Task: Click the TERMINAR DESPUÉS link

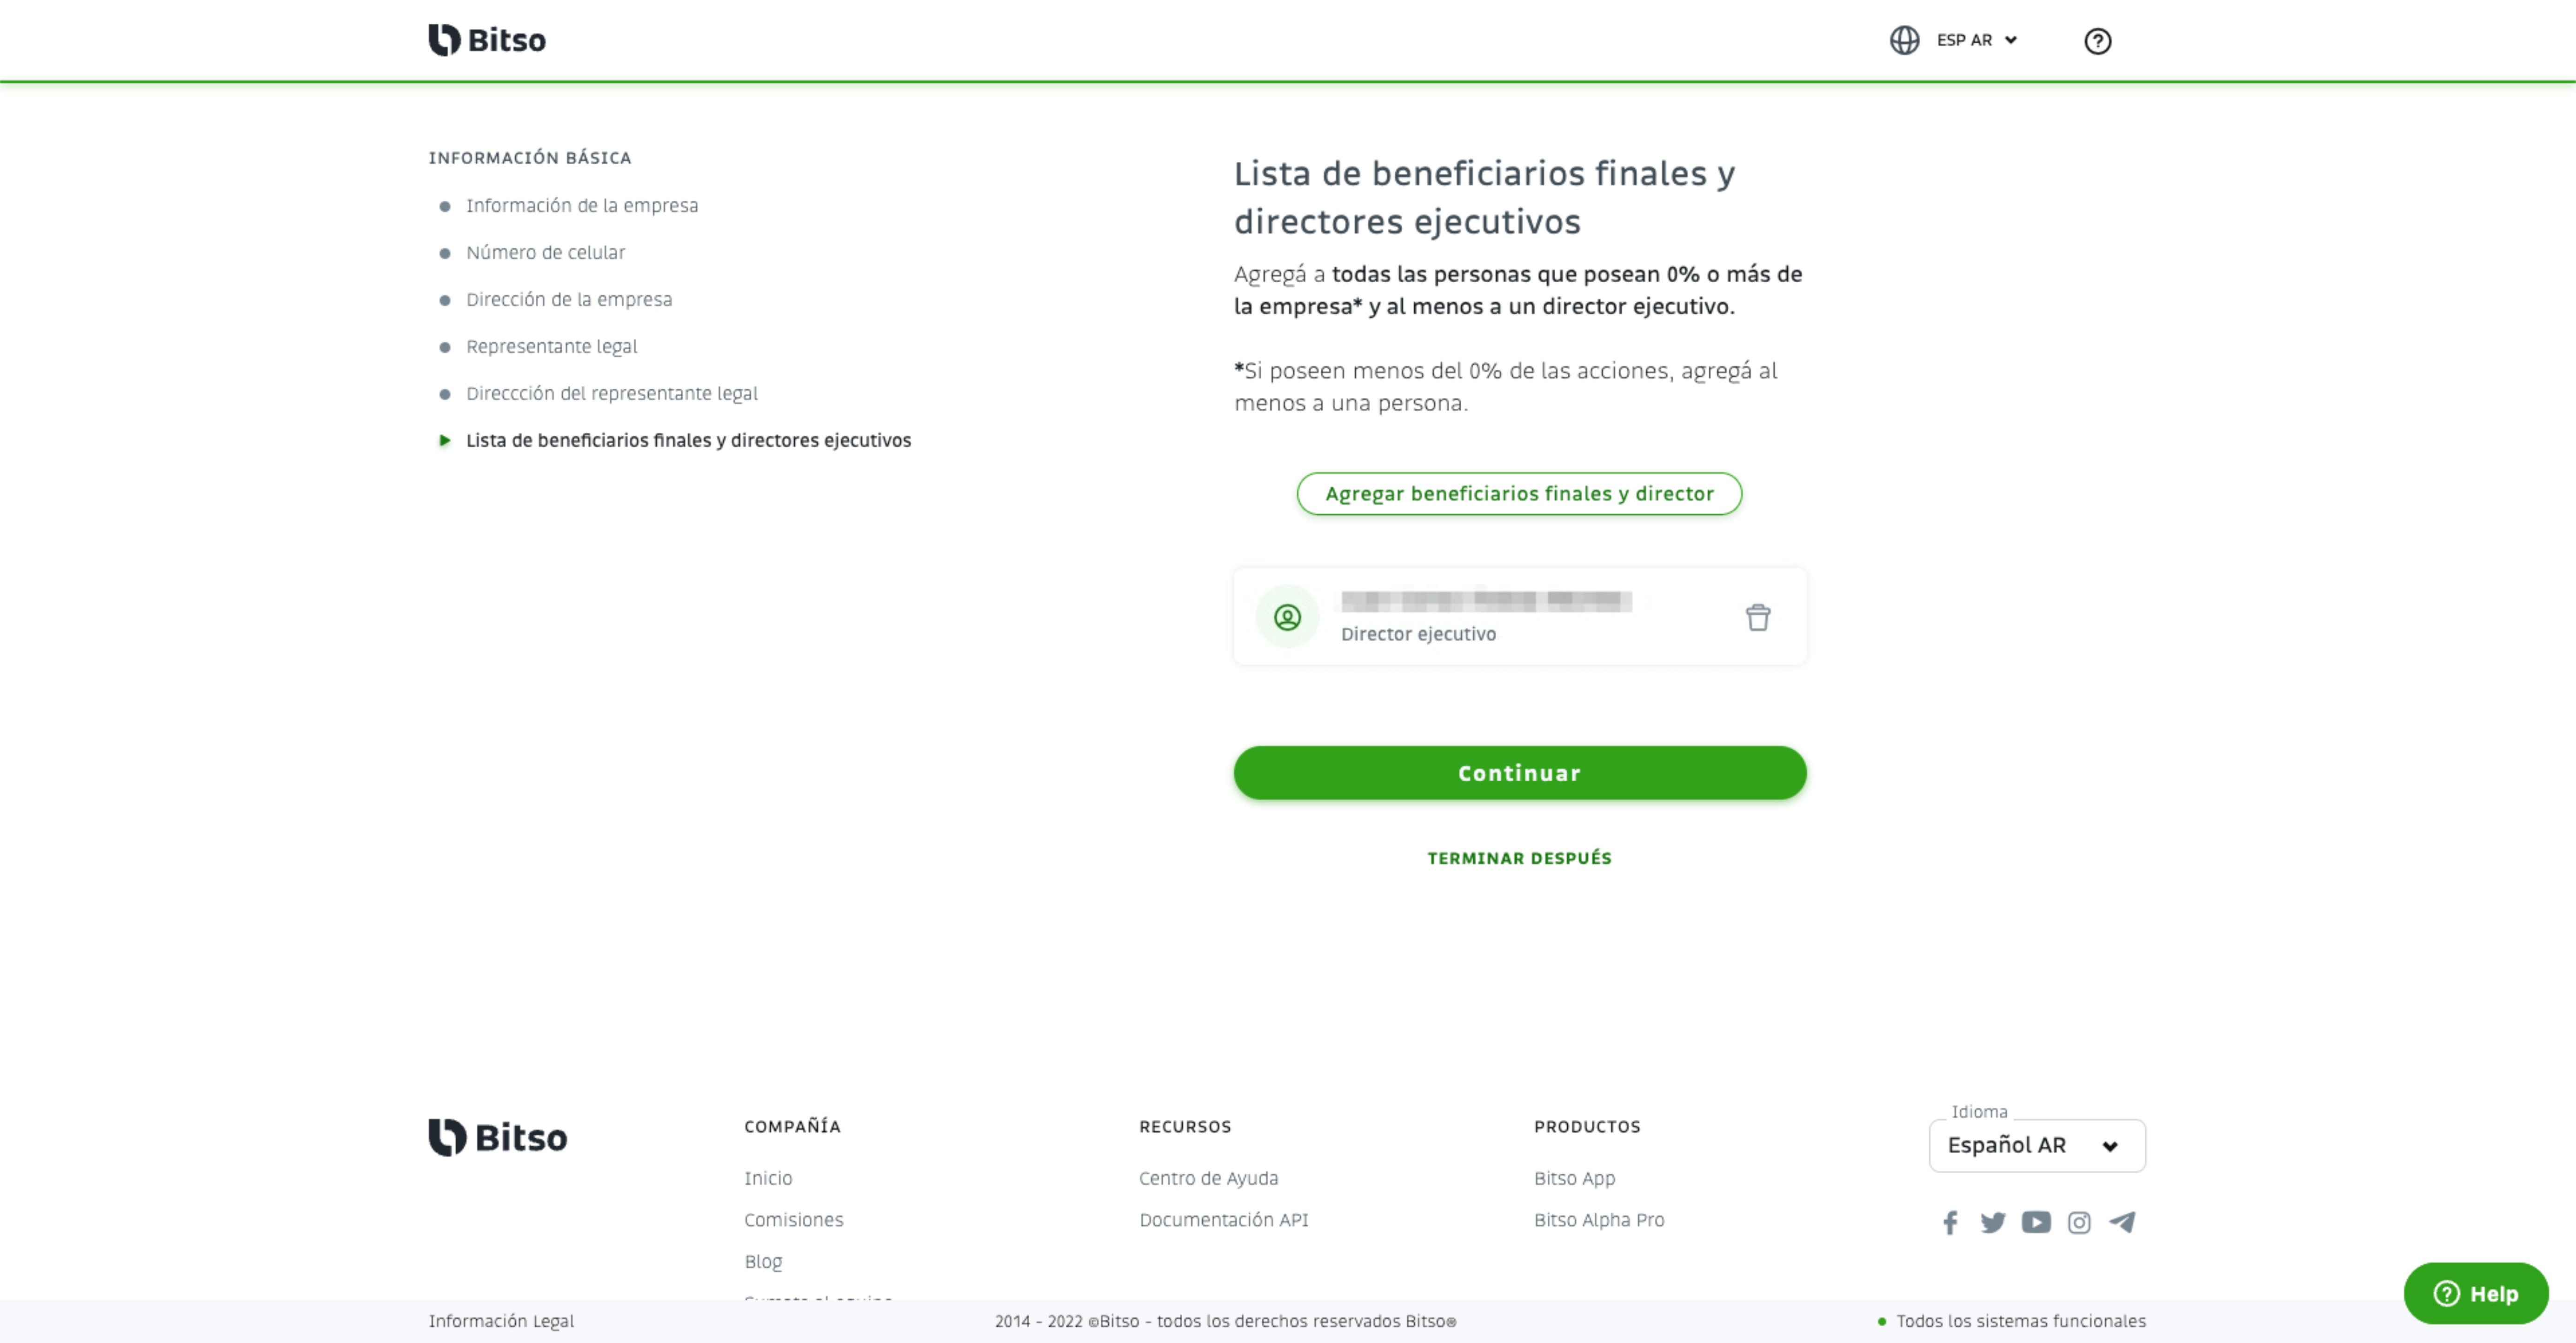Action: point(1519,858)
